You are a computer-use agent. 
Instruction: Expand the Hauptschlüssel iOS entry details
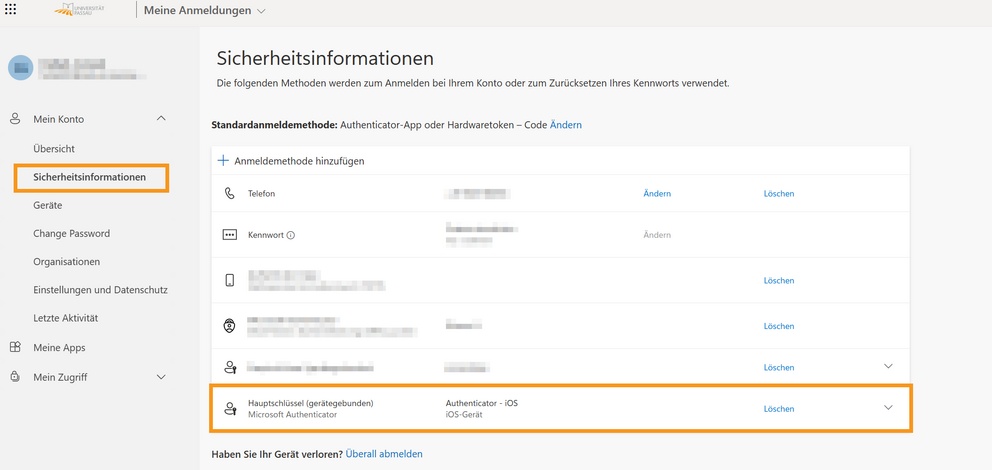pos(888,408)
